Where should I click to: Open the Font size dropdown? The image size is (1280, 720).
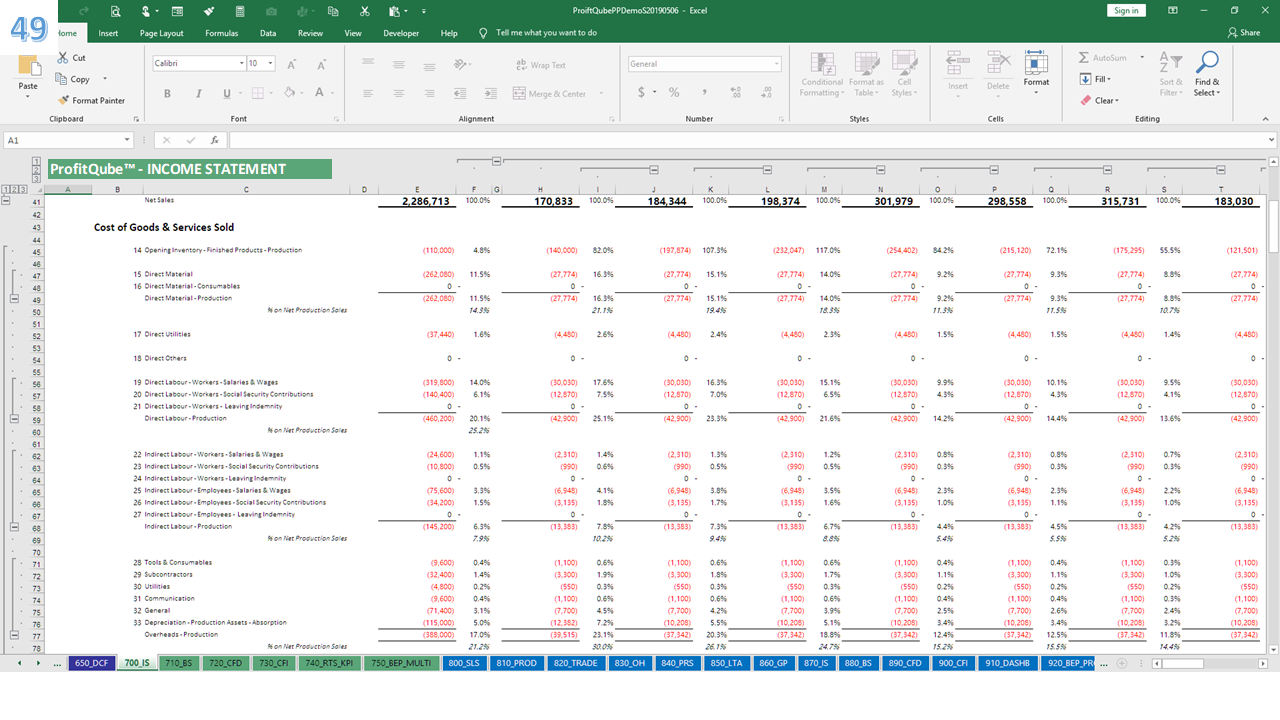pos(270,63)
